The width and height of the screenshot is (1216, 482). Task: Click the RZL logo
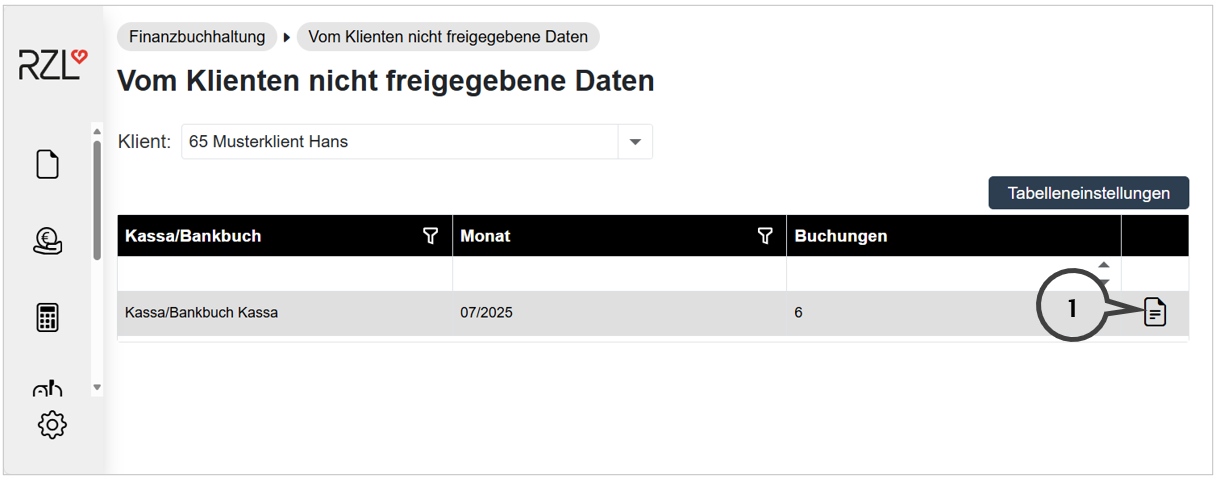point(53,66)
